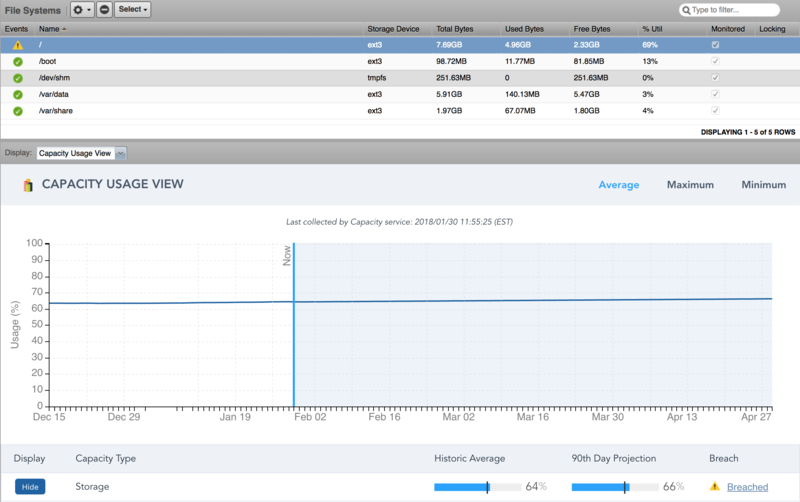Sort by Free Bytes column header
Viewport: 800px width, 502px height.
(591, 29)
